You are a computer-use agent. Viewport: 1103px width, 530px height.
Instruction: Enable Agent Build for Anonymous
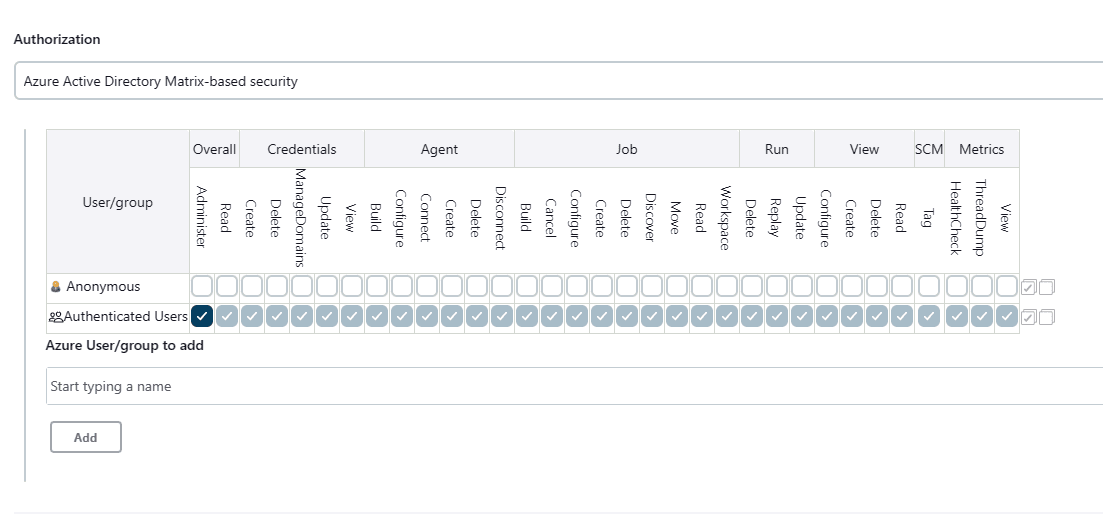pyautogui.click(x=376, y=286)
